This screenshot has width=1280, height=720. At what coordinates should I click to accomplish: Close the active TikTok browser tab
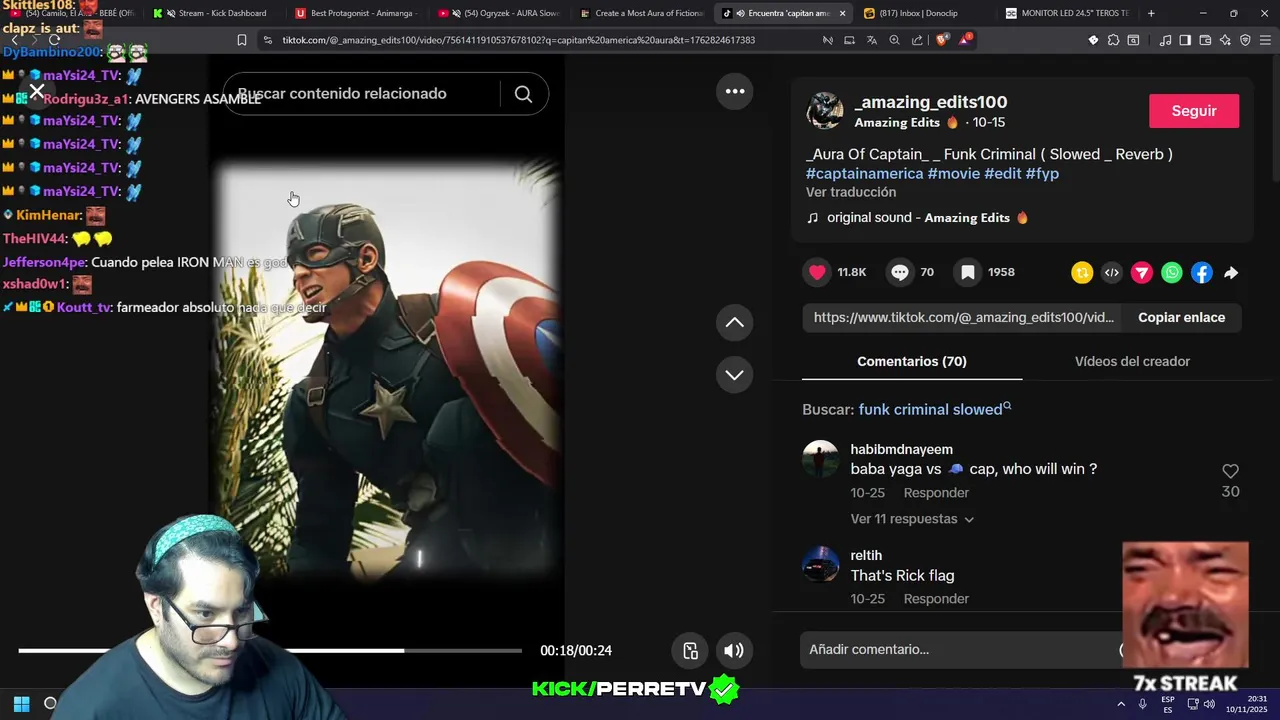click(842, 13)
